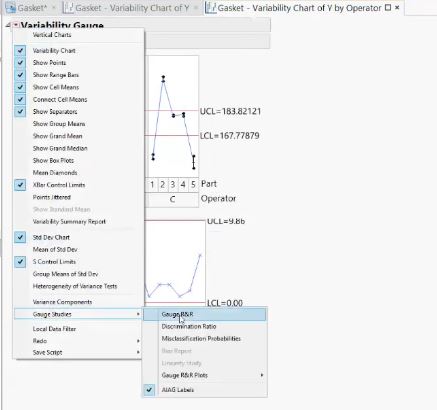
Task: Click Operator C group label
Action: click(172, 200)
